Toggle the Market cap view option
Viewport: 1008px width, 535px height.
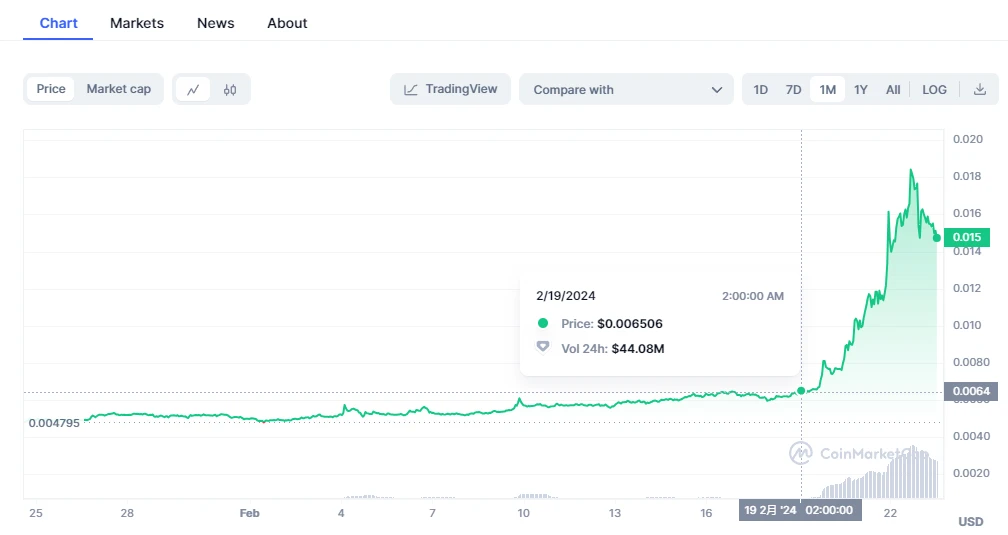coord(118,89)
